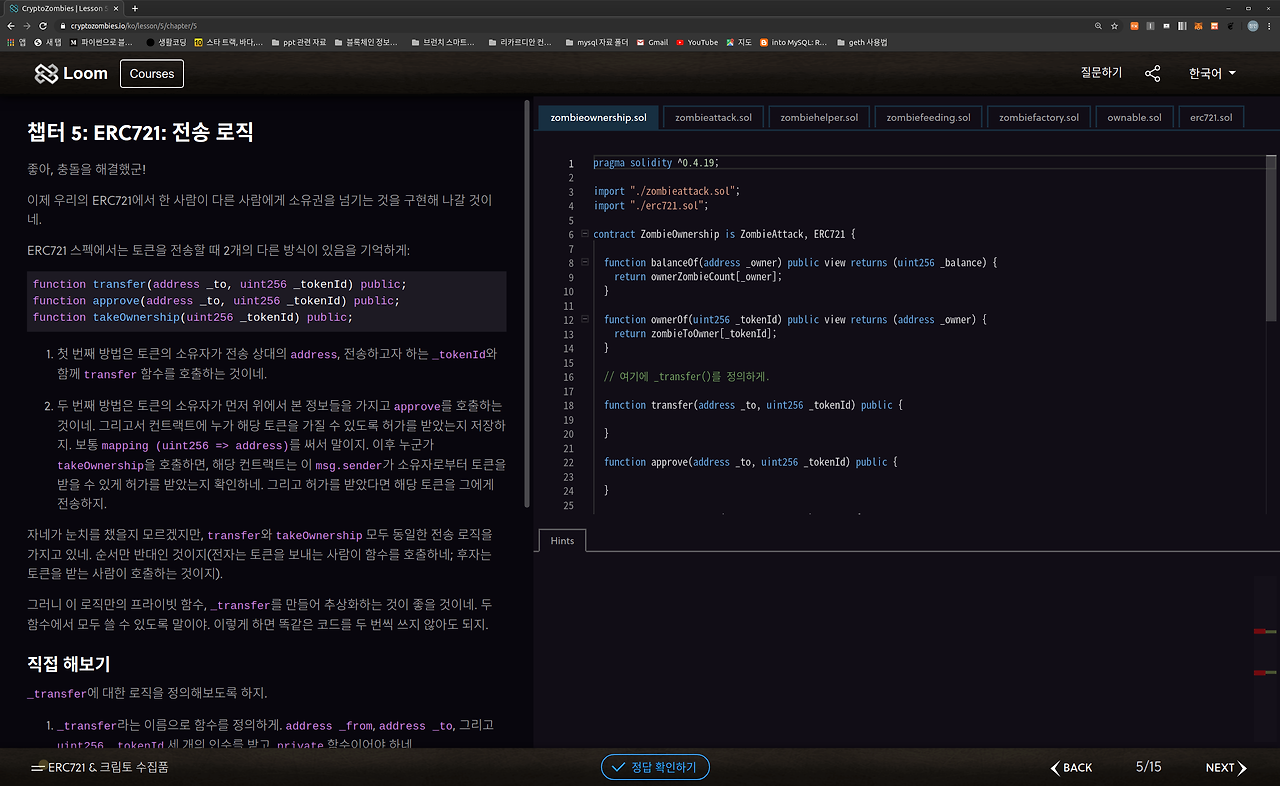Open the into MySQL blogger bookmark
Image resolution: width=1280 pixels, height=786 pixels.
(794, 42)
